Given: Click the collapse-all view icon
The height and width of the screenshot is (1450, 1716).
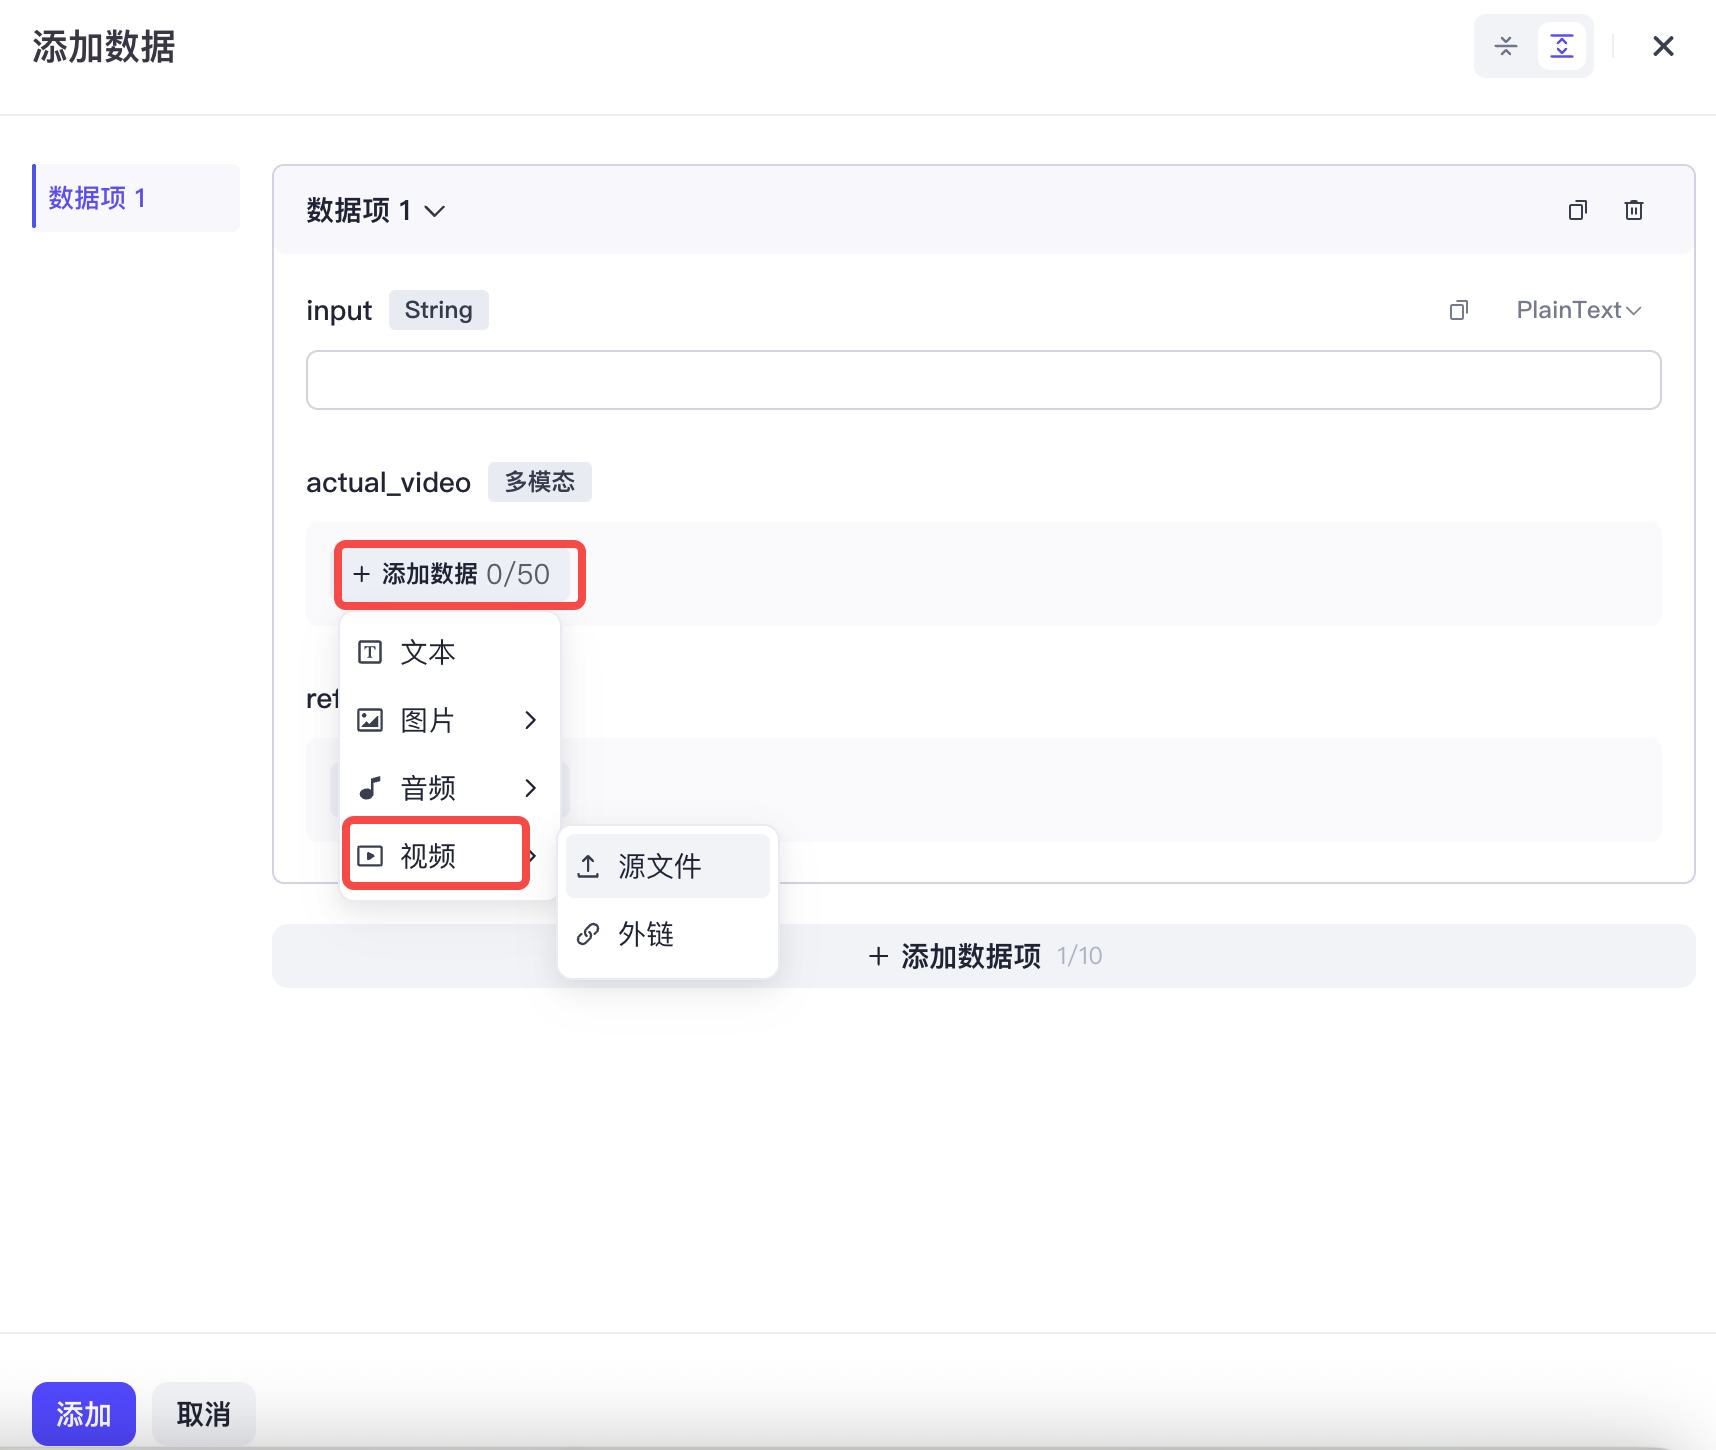Looking at the screenshot, I should click(1505, 46).
